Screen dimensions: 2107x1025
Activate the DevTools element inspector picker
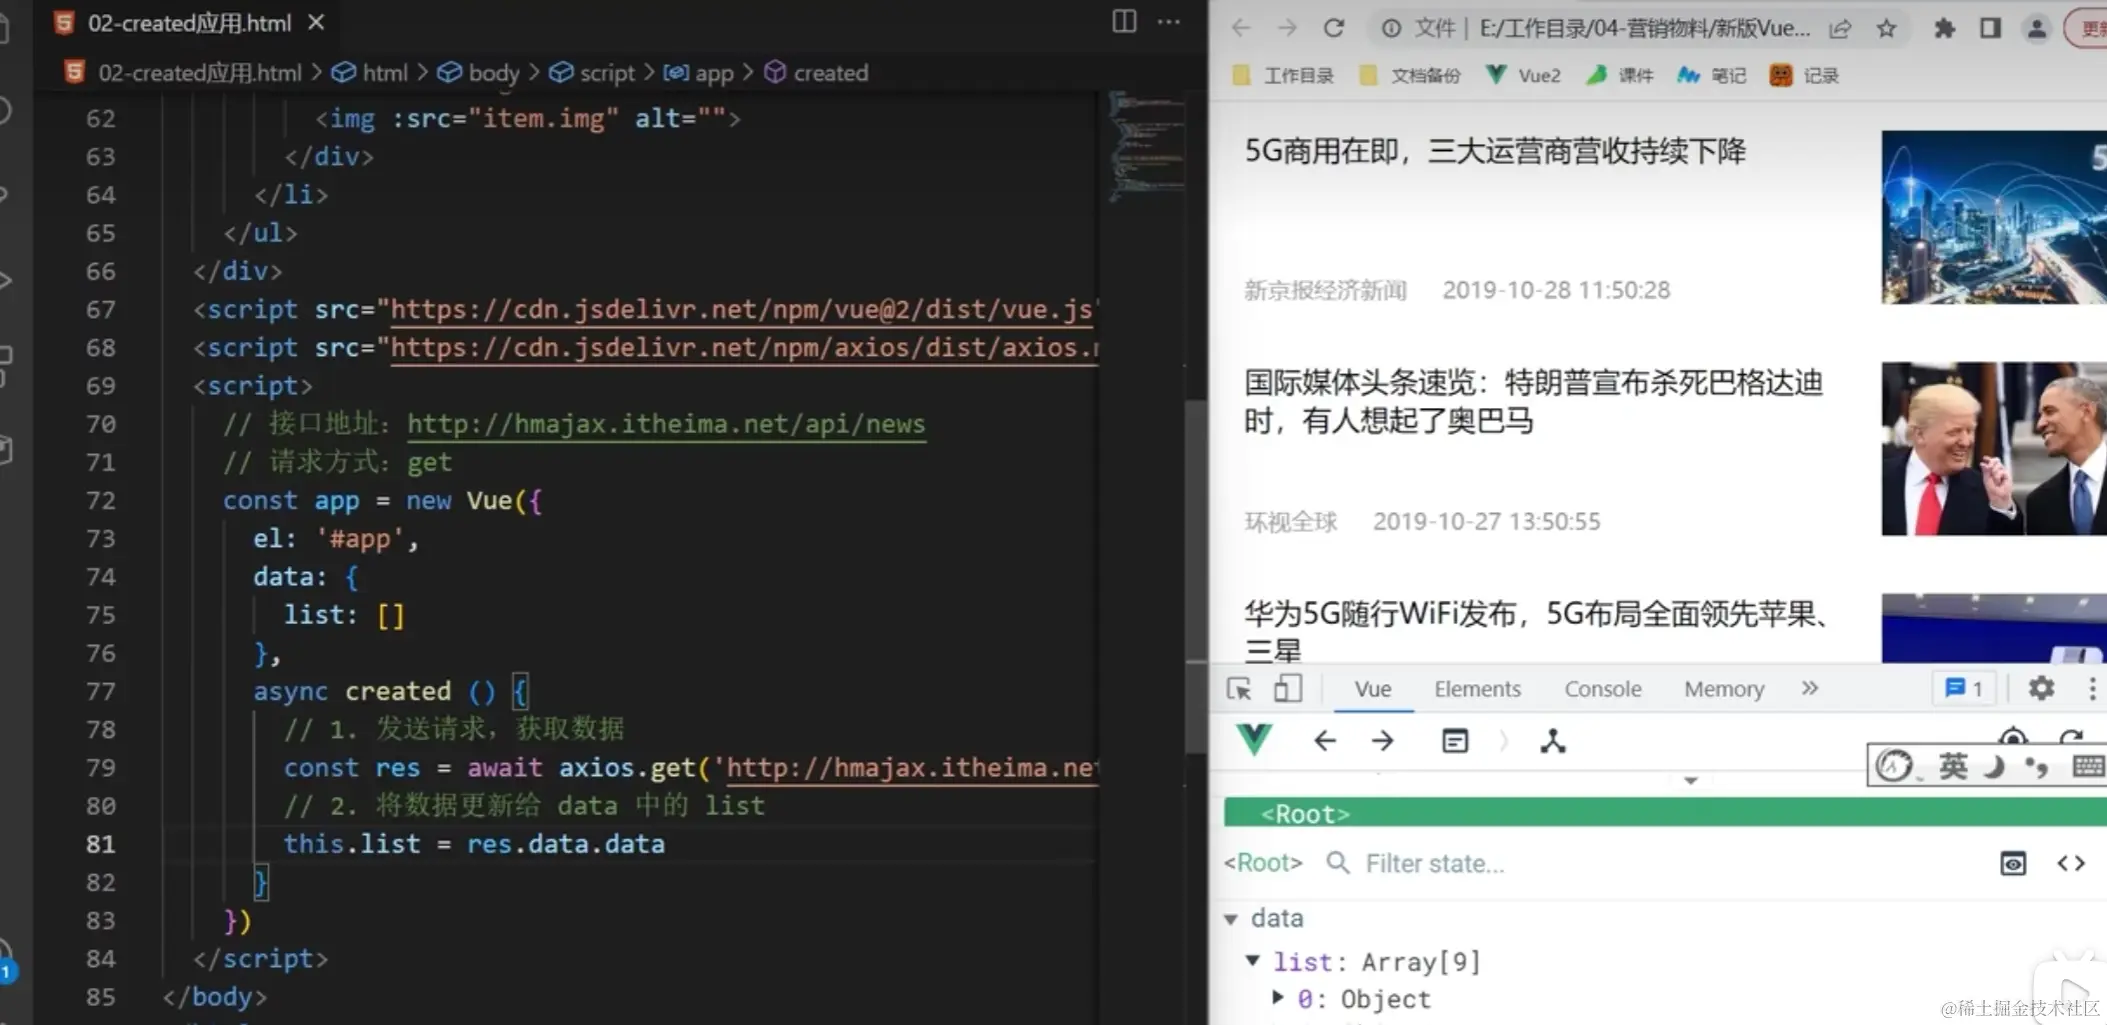(x=1239, y=689)
